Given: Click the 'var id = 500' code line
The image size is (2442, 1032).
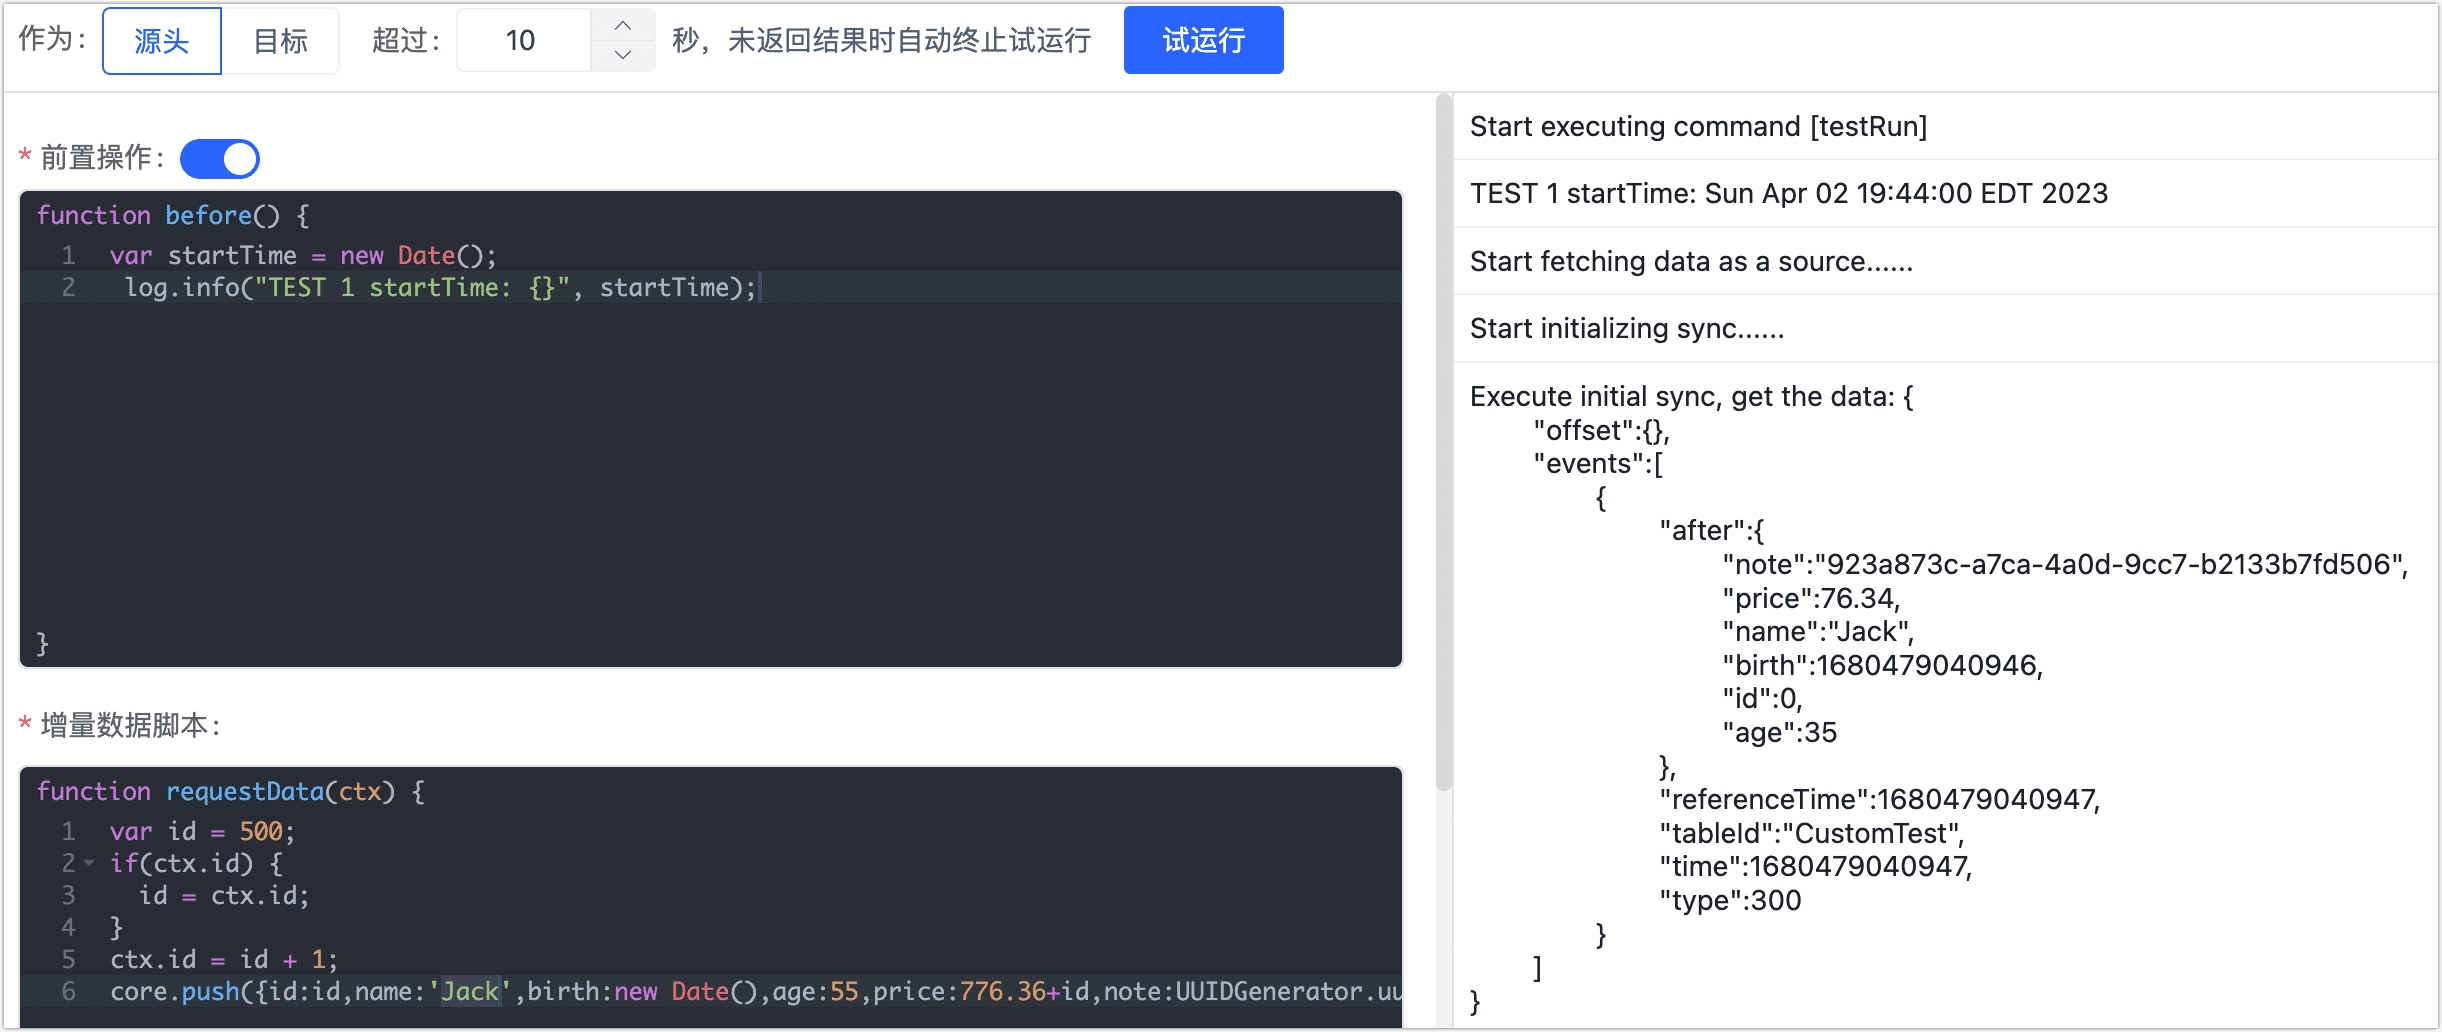Looking at the screenshot, I should click(x=202, y=832).
